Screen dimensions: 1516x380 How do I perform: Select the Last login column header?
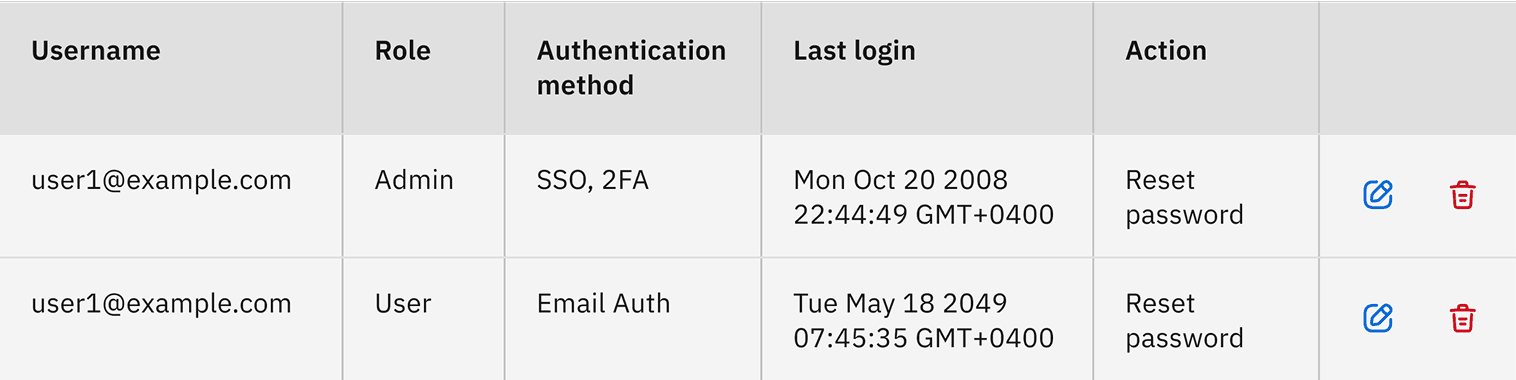point(854,51)
